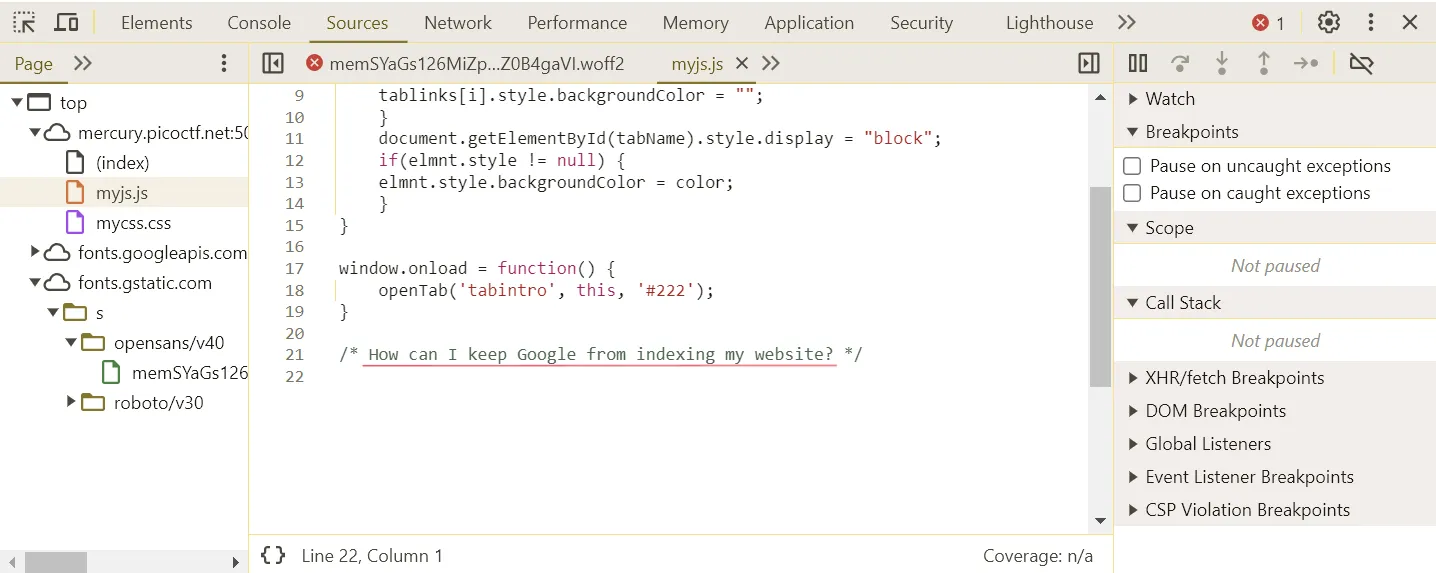Expand CSP Violation Breakpoints section

[1133, 510]
